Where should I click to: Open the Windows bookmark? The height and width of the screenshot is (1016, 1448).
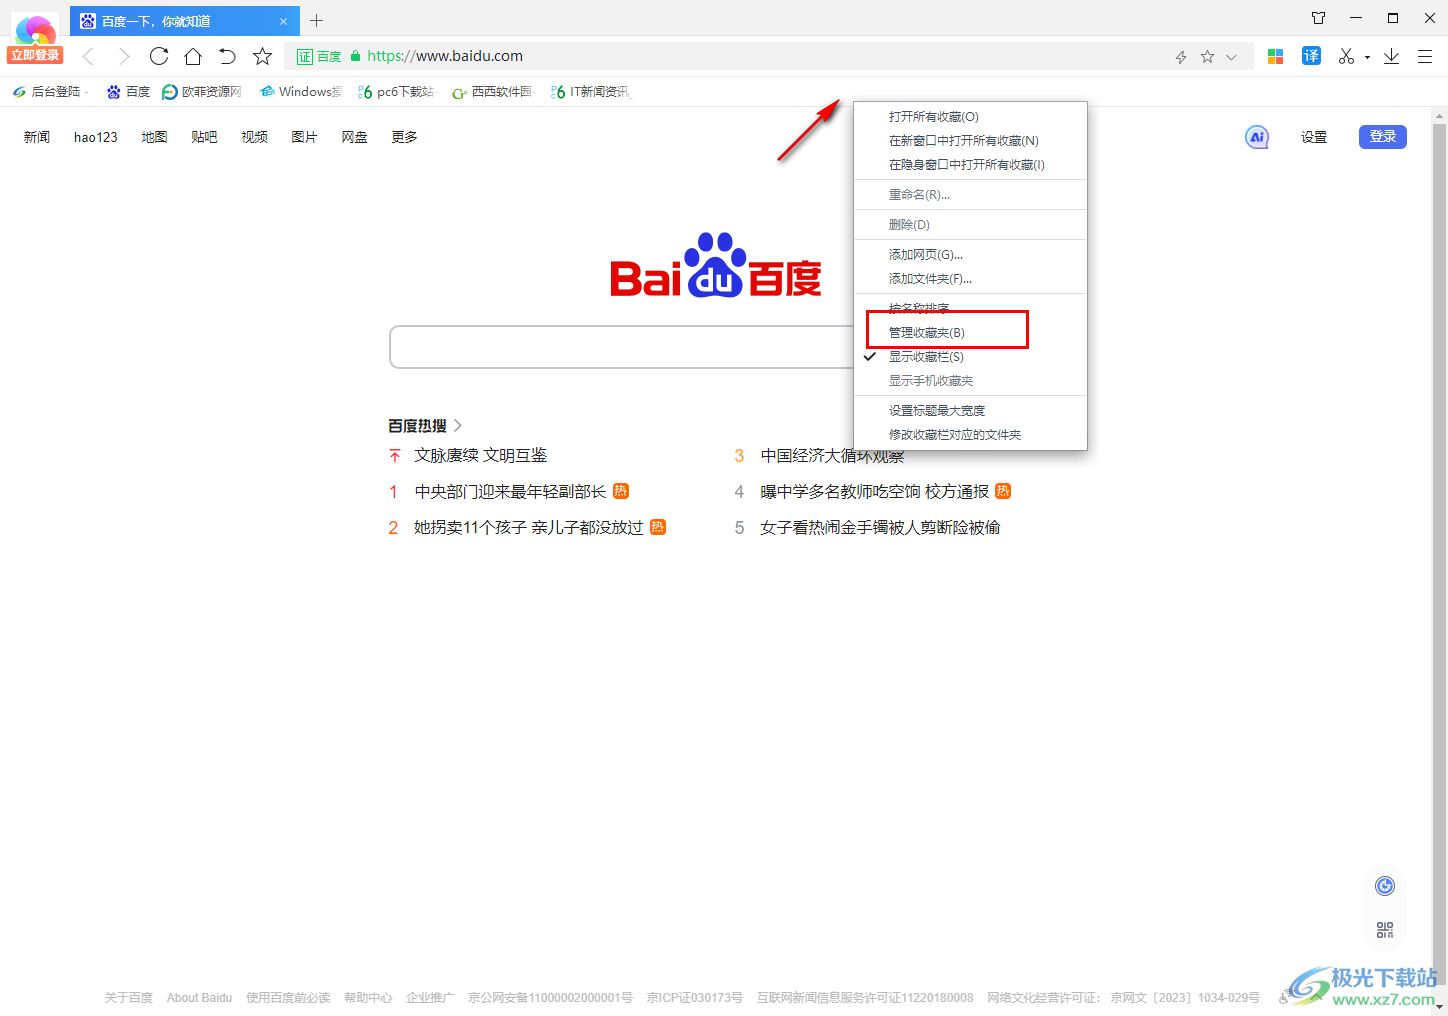point(301,91)
